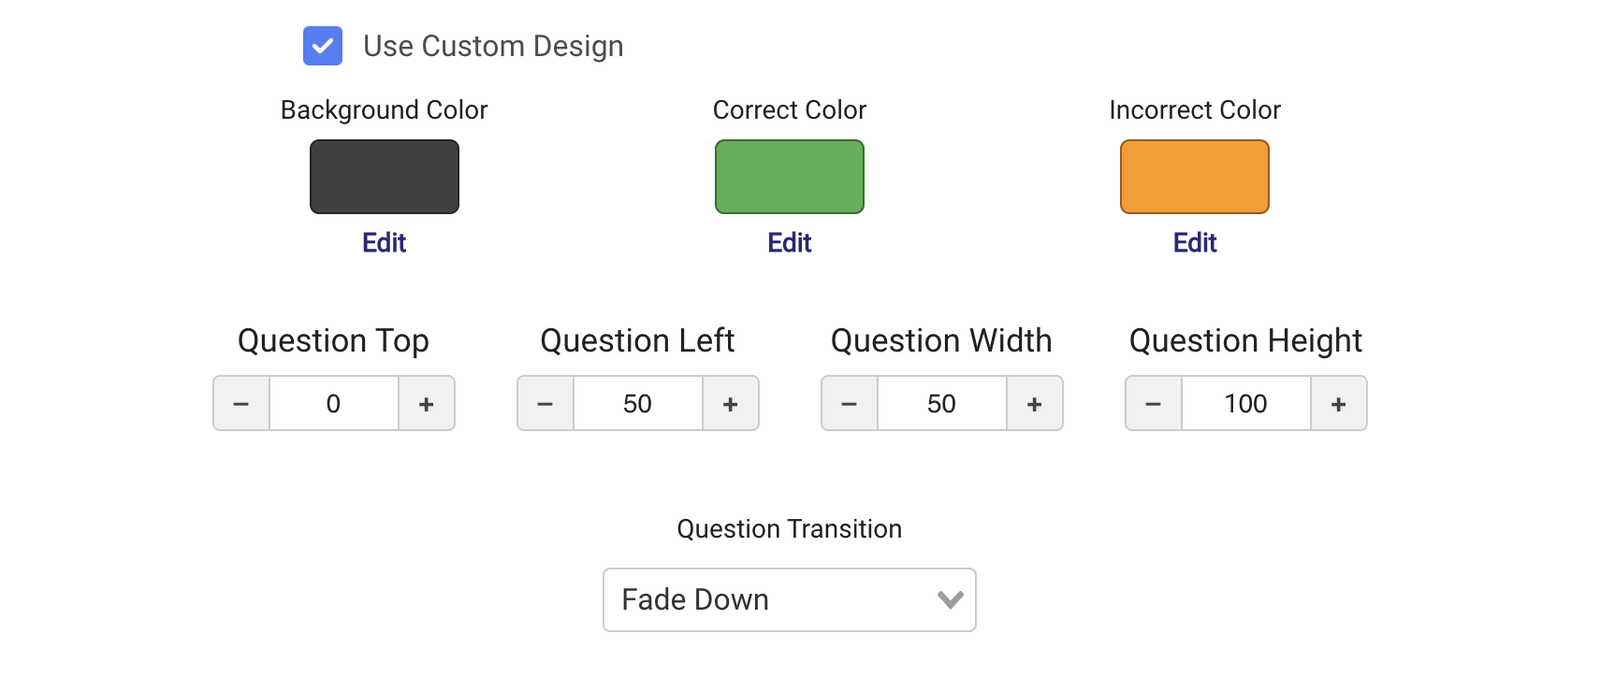
Task: Decrease the Question Height value
Action: click(x=1153, y=404)
